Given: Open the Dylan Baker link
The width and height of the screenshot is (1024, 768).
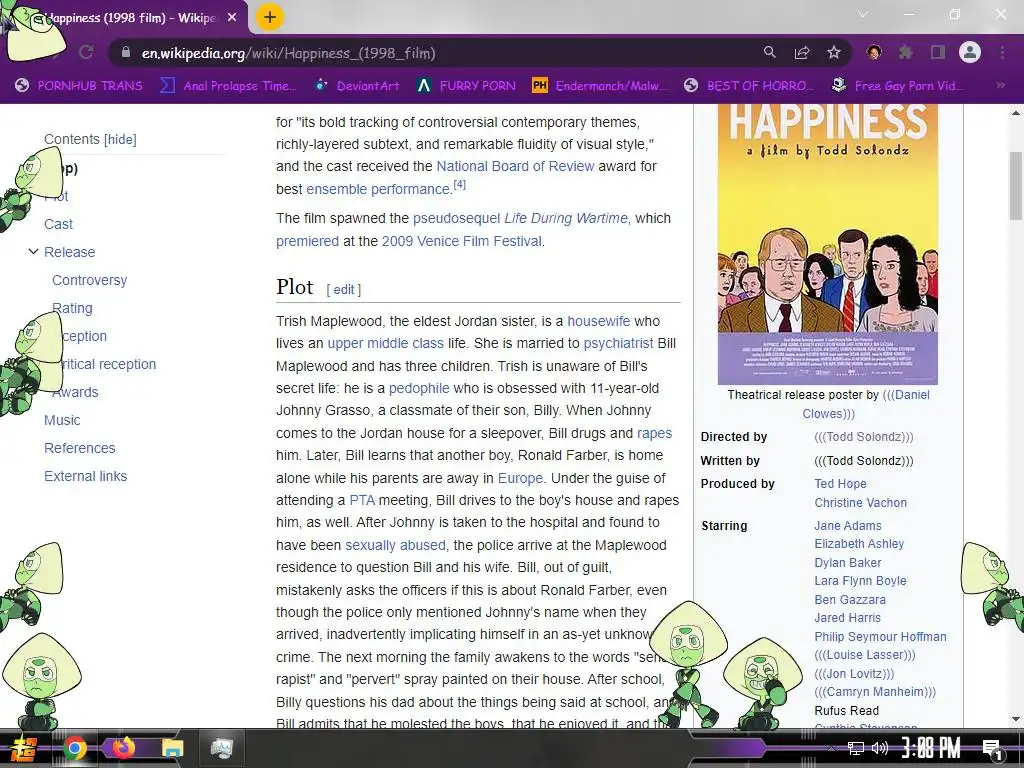Looking at the screenshot, I should coord(848,563).
